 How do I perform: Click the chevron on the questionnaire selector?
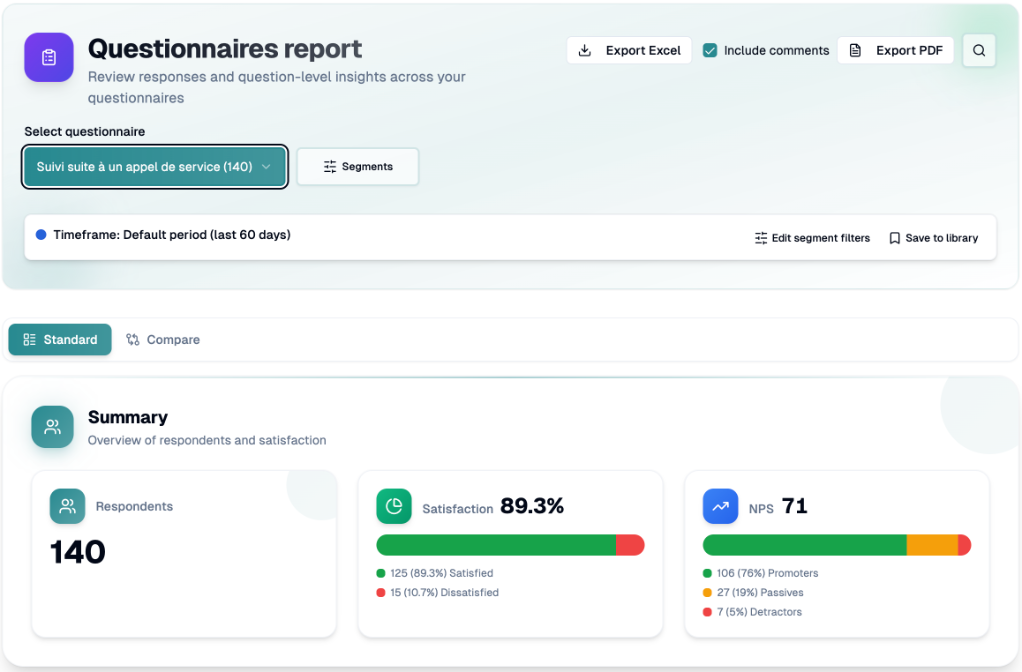coord(266,167)
